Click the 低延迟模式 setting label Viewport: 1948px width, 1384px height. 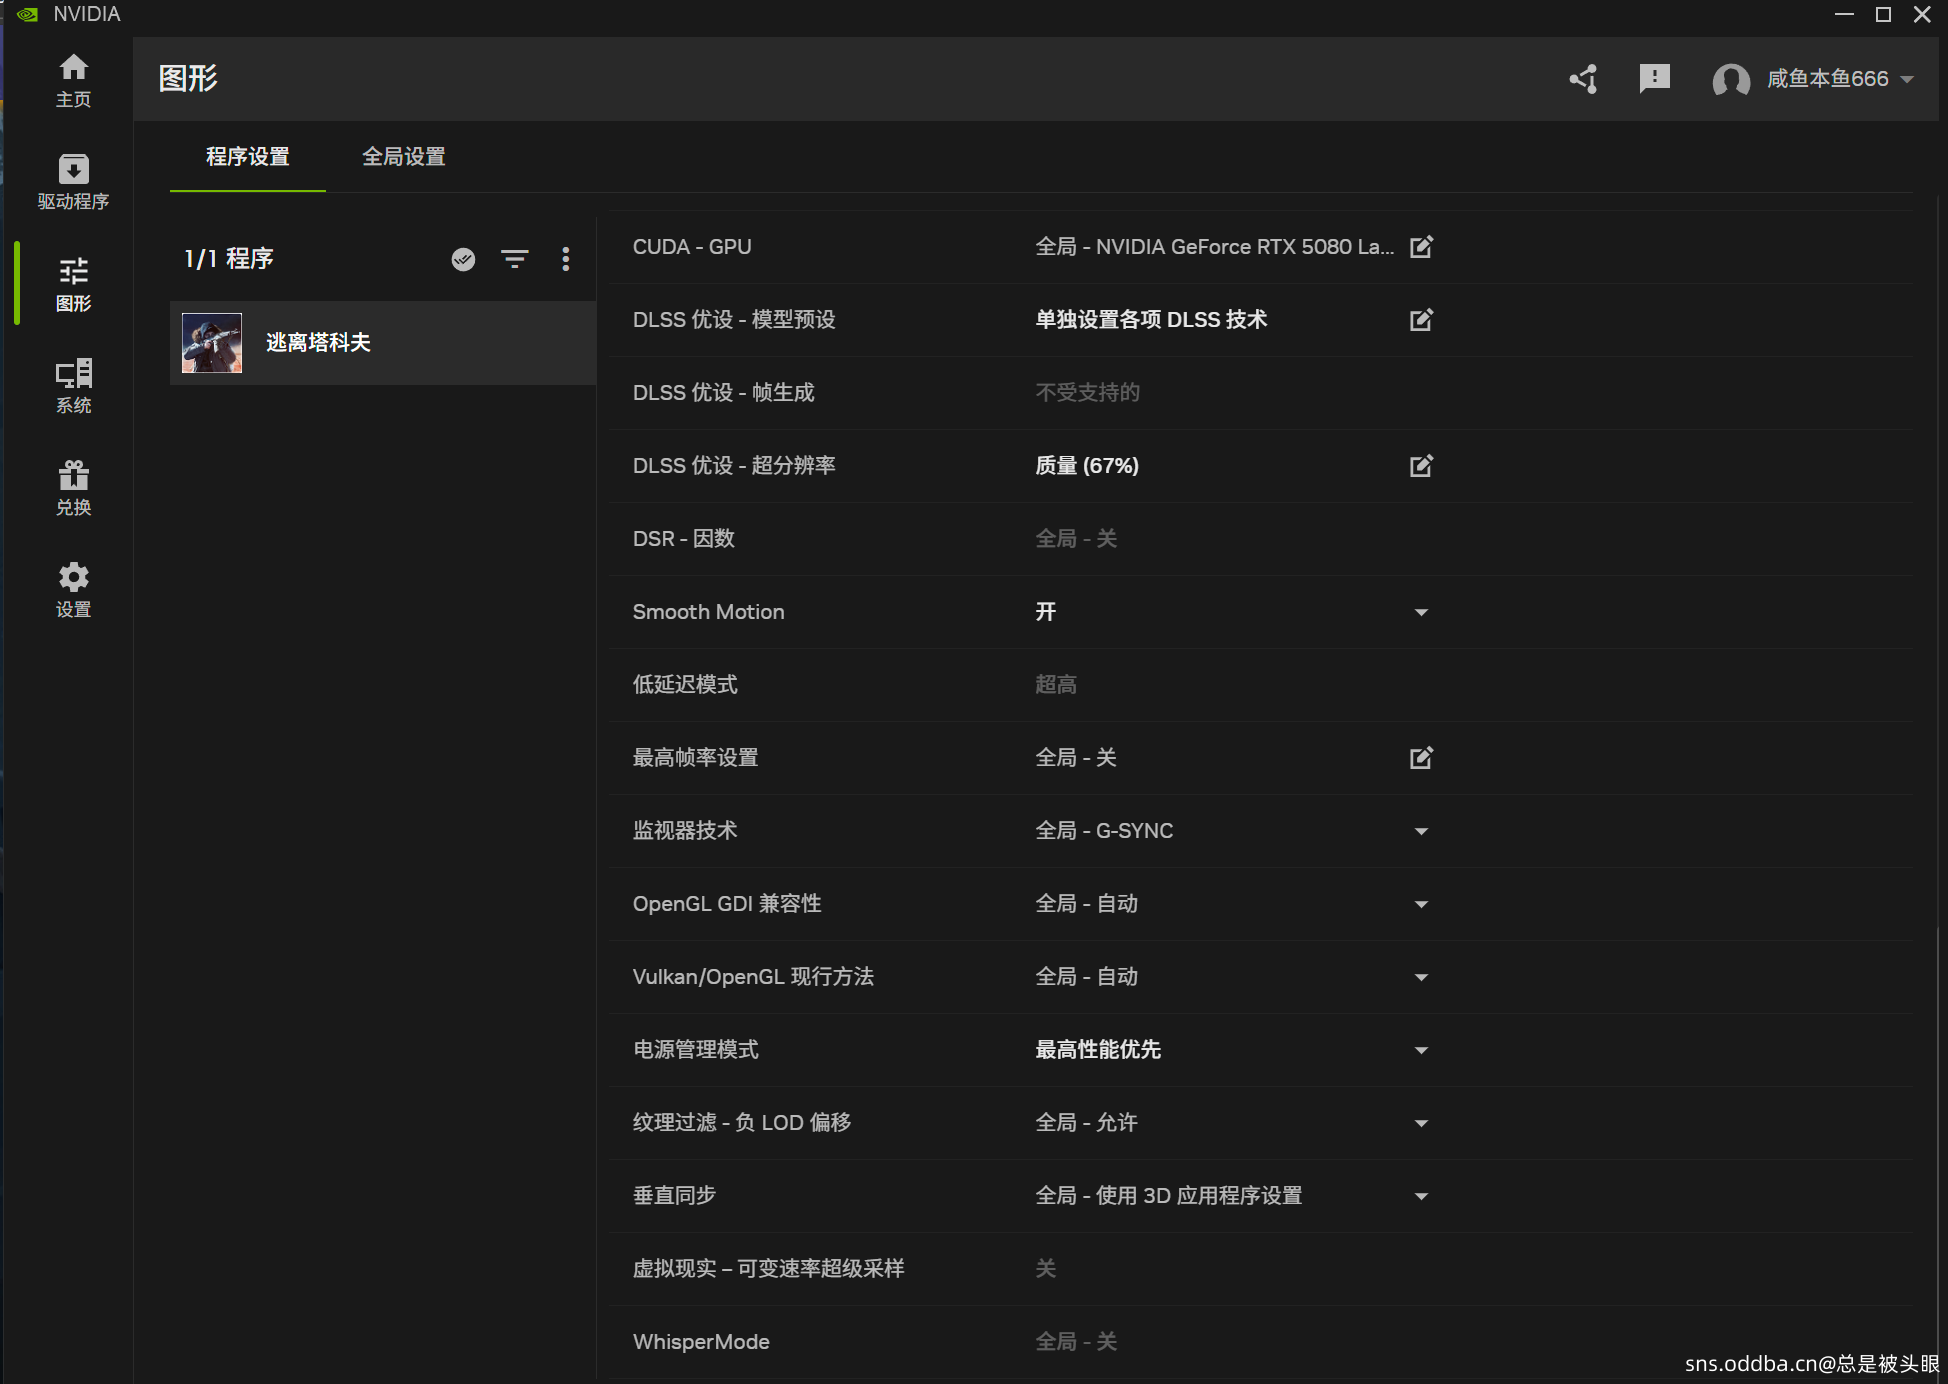pyautogui.click(x=685, y=685)
